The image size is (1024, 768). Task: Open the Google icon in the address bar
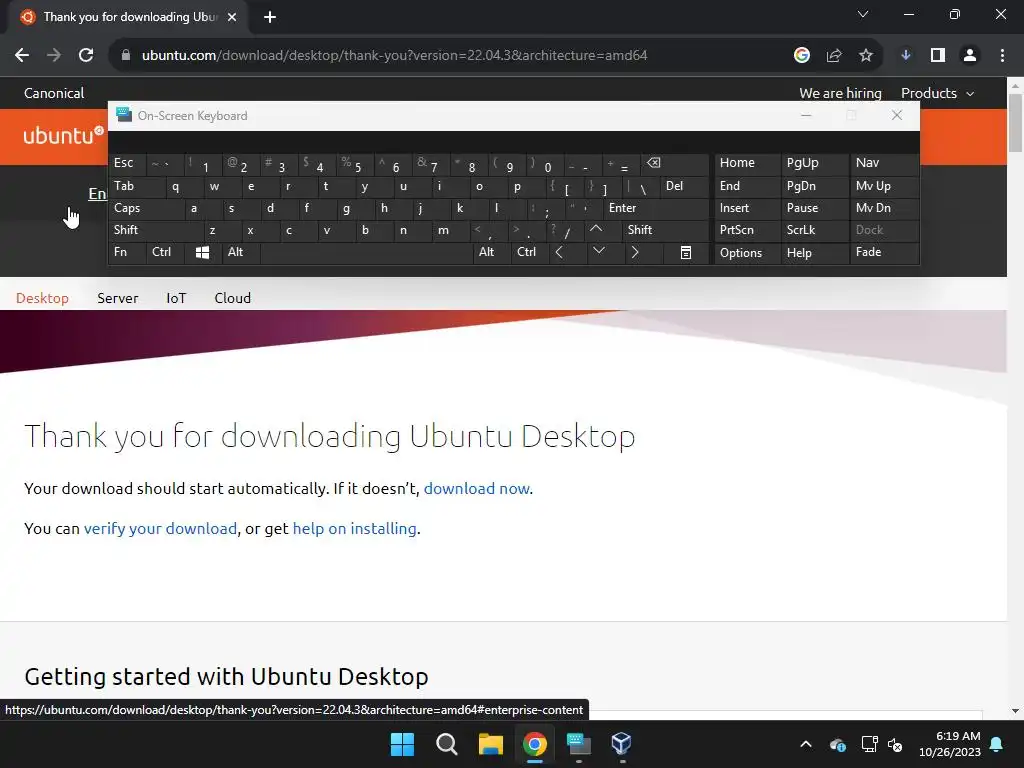[802, 56]
